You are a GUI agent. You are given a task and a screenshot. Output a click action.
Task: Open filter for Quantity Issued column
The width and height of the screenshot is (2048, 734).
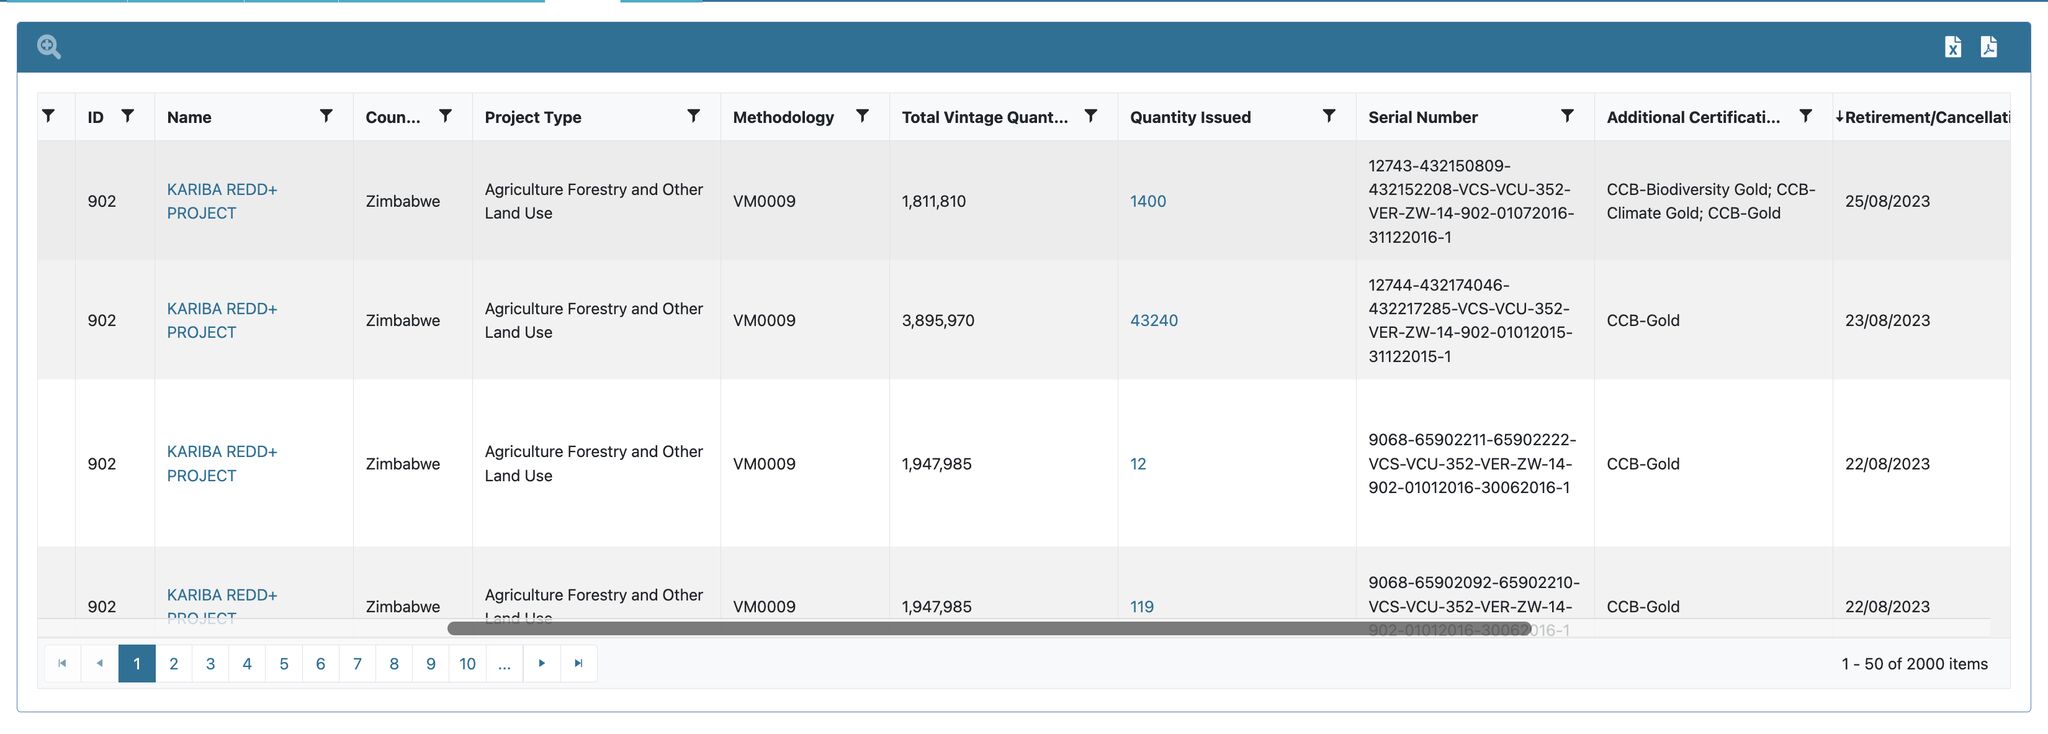[1329, 116]
